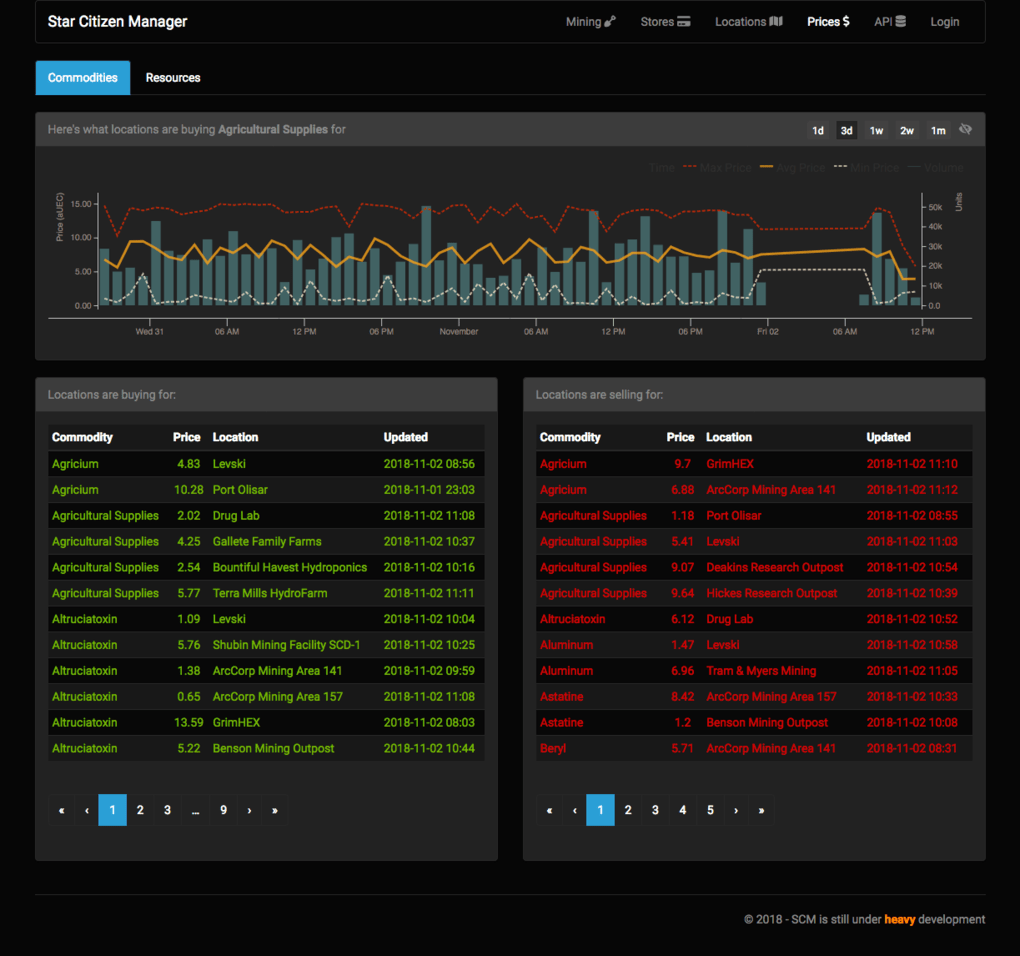Click Altruciatoxin in the GrimHEX buying row
This screenshot has height=956, width=1020.
(85, 723)
